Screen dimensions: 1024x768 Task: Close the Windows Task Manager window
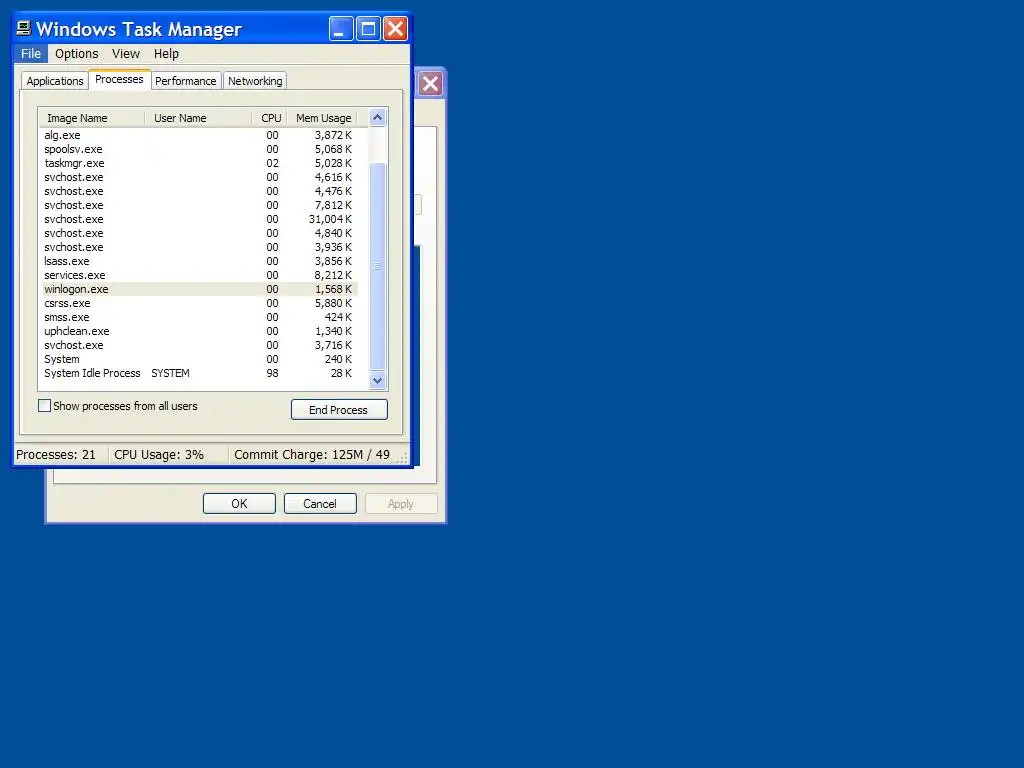pos(395,29)
